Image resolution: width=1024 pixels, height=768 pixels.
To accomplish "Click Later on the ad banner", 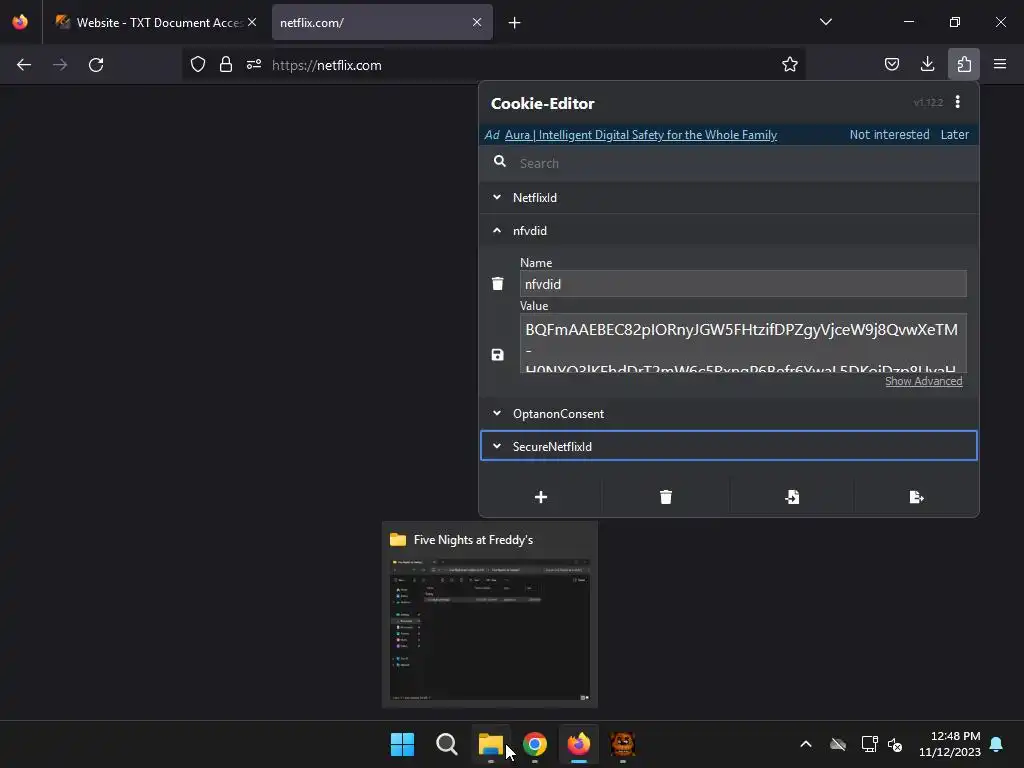I will pyautogui.click(x=954, y=135).
